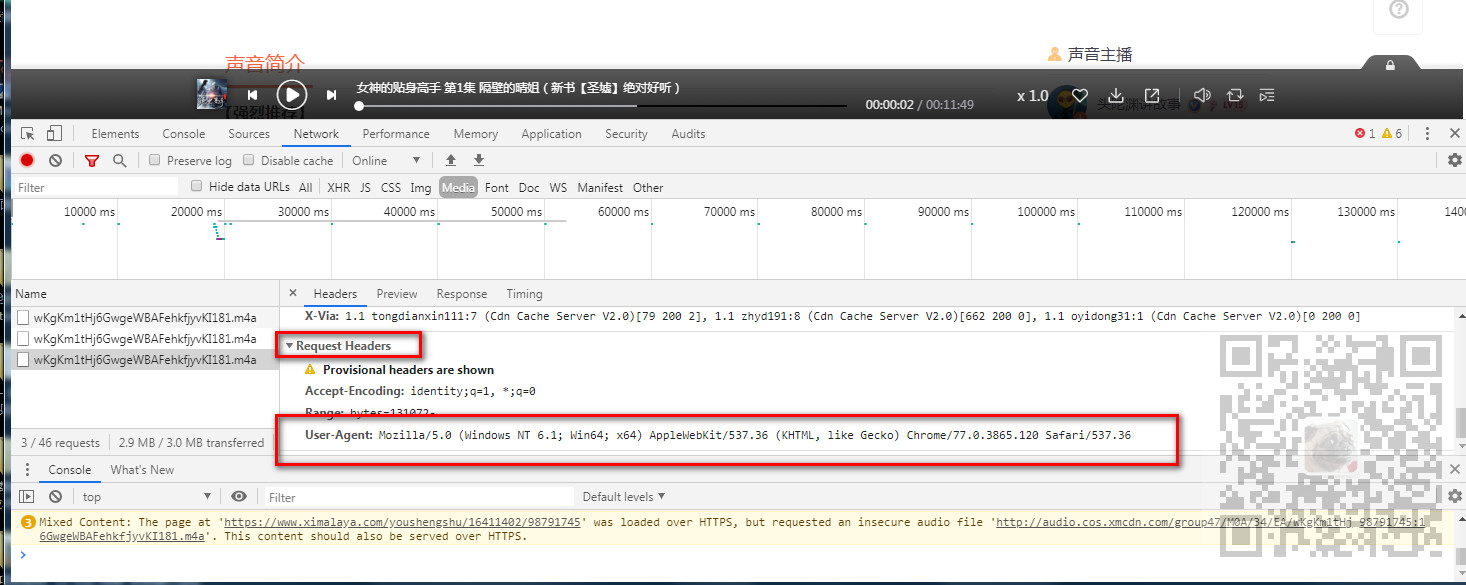Open the console drawer three-dot menu
This screenshot has height=585, width=1466.
click(x=27, y=470)
